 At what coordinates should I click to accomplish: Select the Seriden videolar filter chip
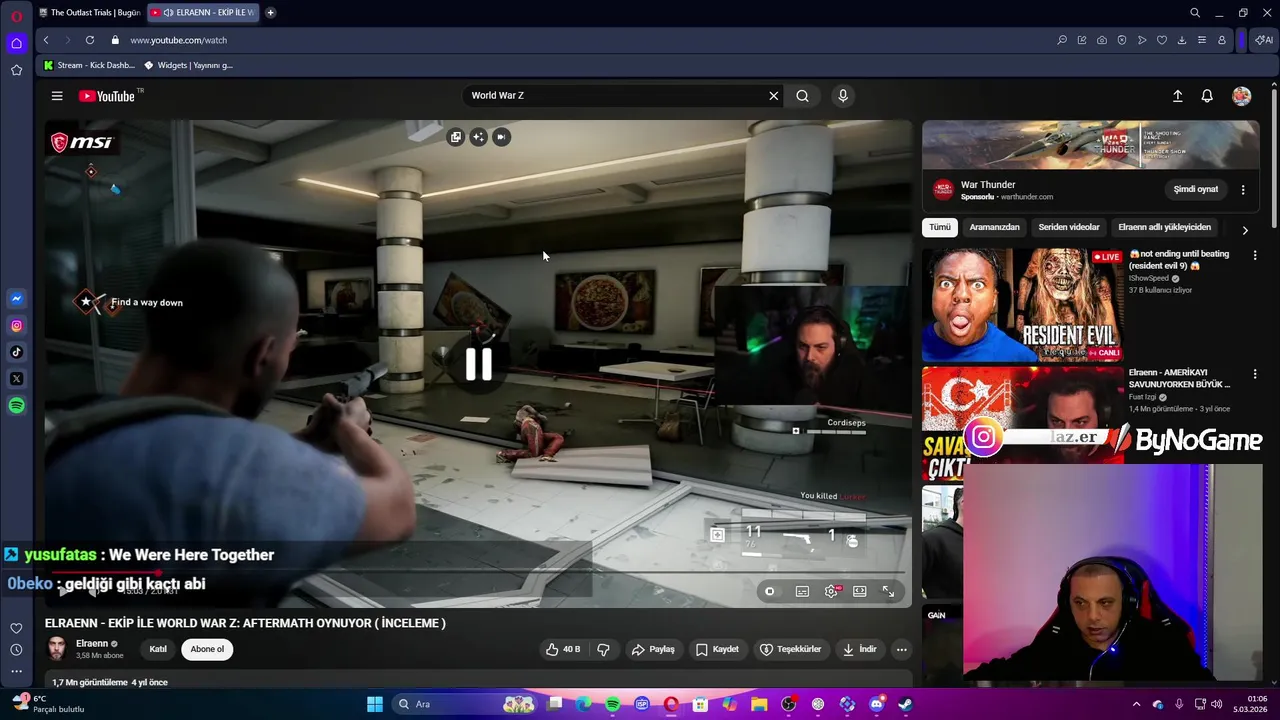click(1069, 227)
